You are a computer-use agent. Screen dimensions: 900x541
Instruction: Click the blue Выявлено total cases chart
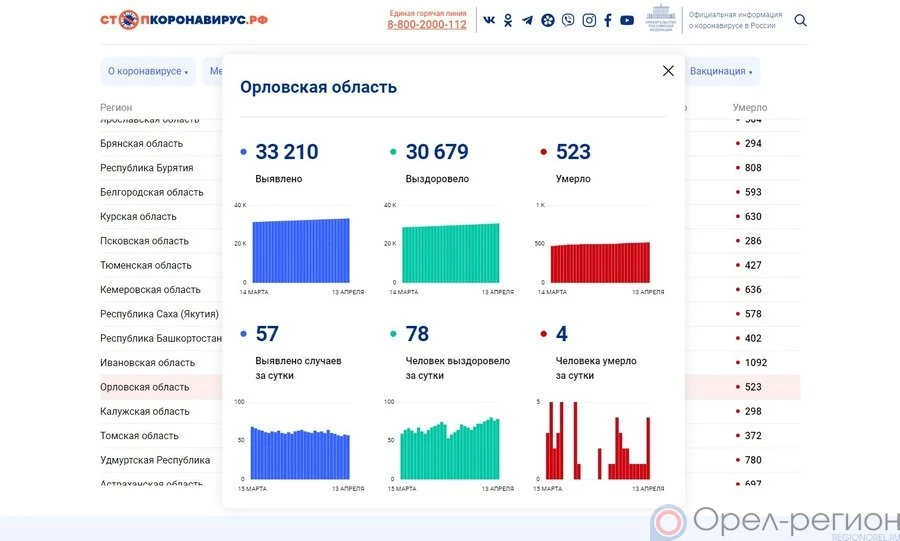pos(301,250)
